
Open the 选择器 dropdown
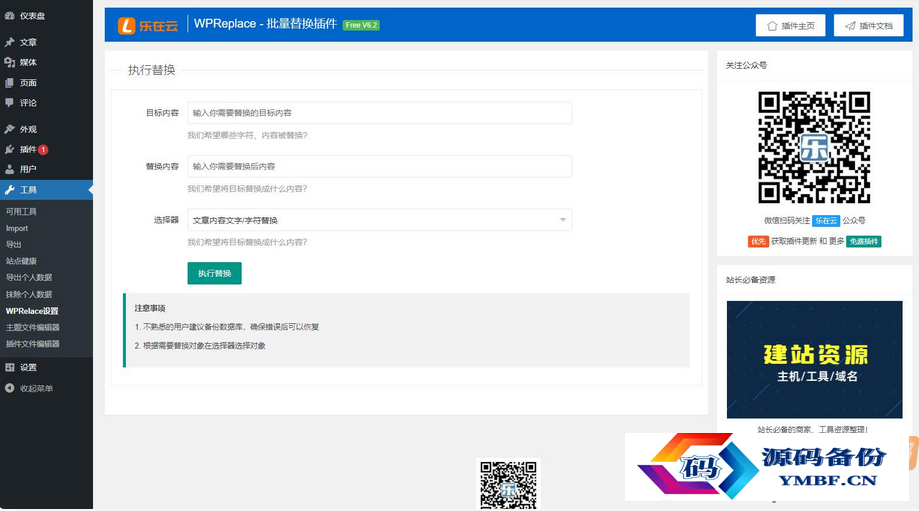(x=380, y=220)
